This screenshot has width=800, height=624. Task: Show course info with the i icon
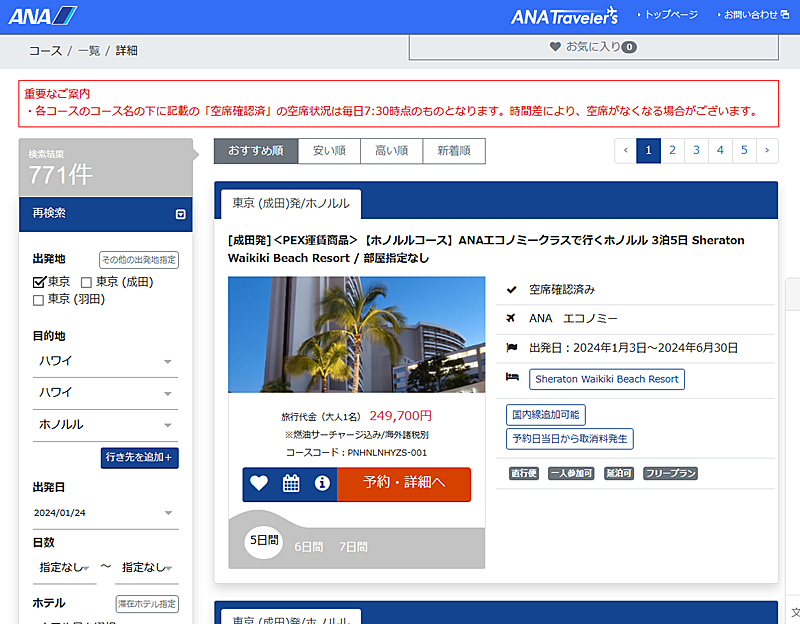(322, 483)
